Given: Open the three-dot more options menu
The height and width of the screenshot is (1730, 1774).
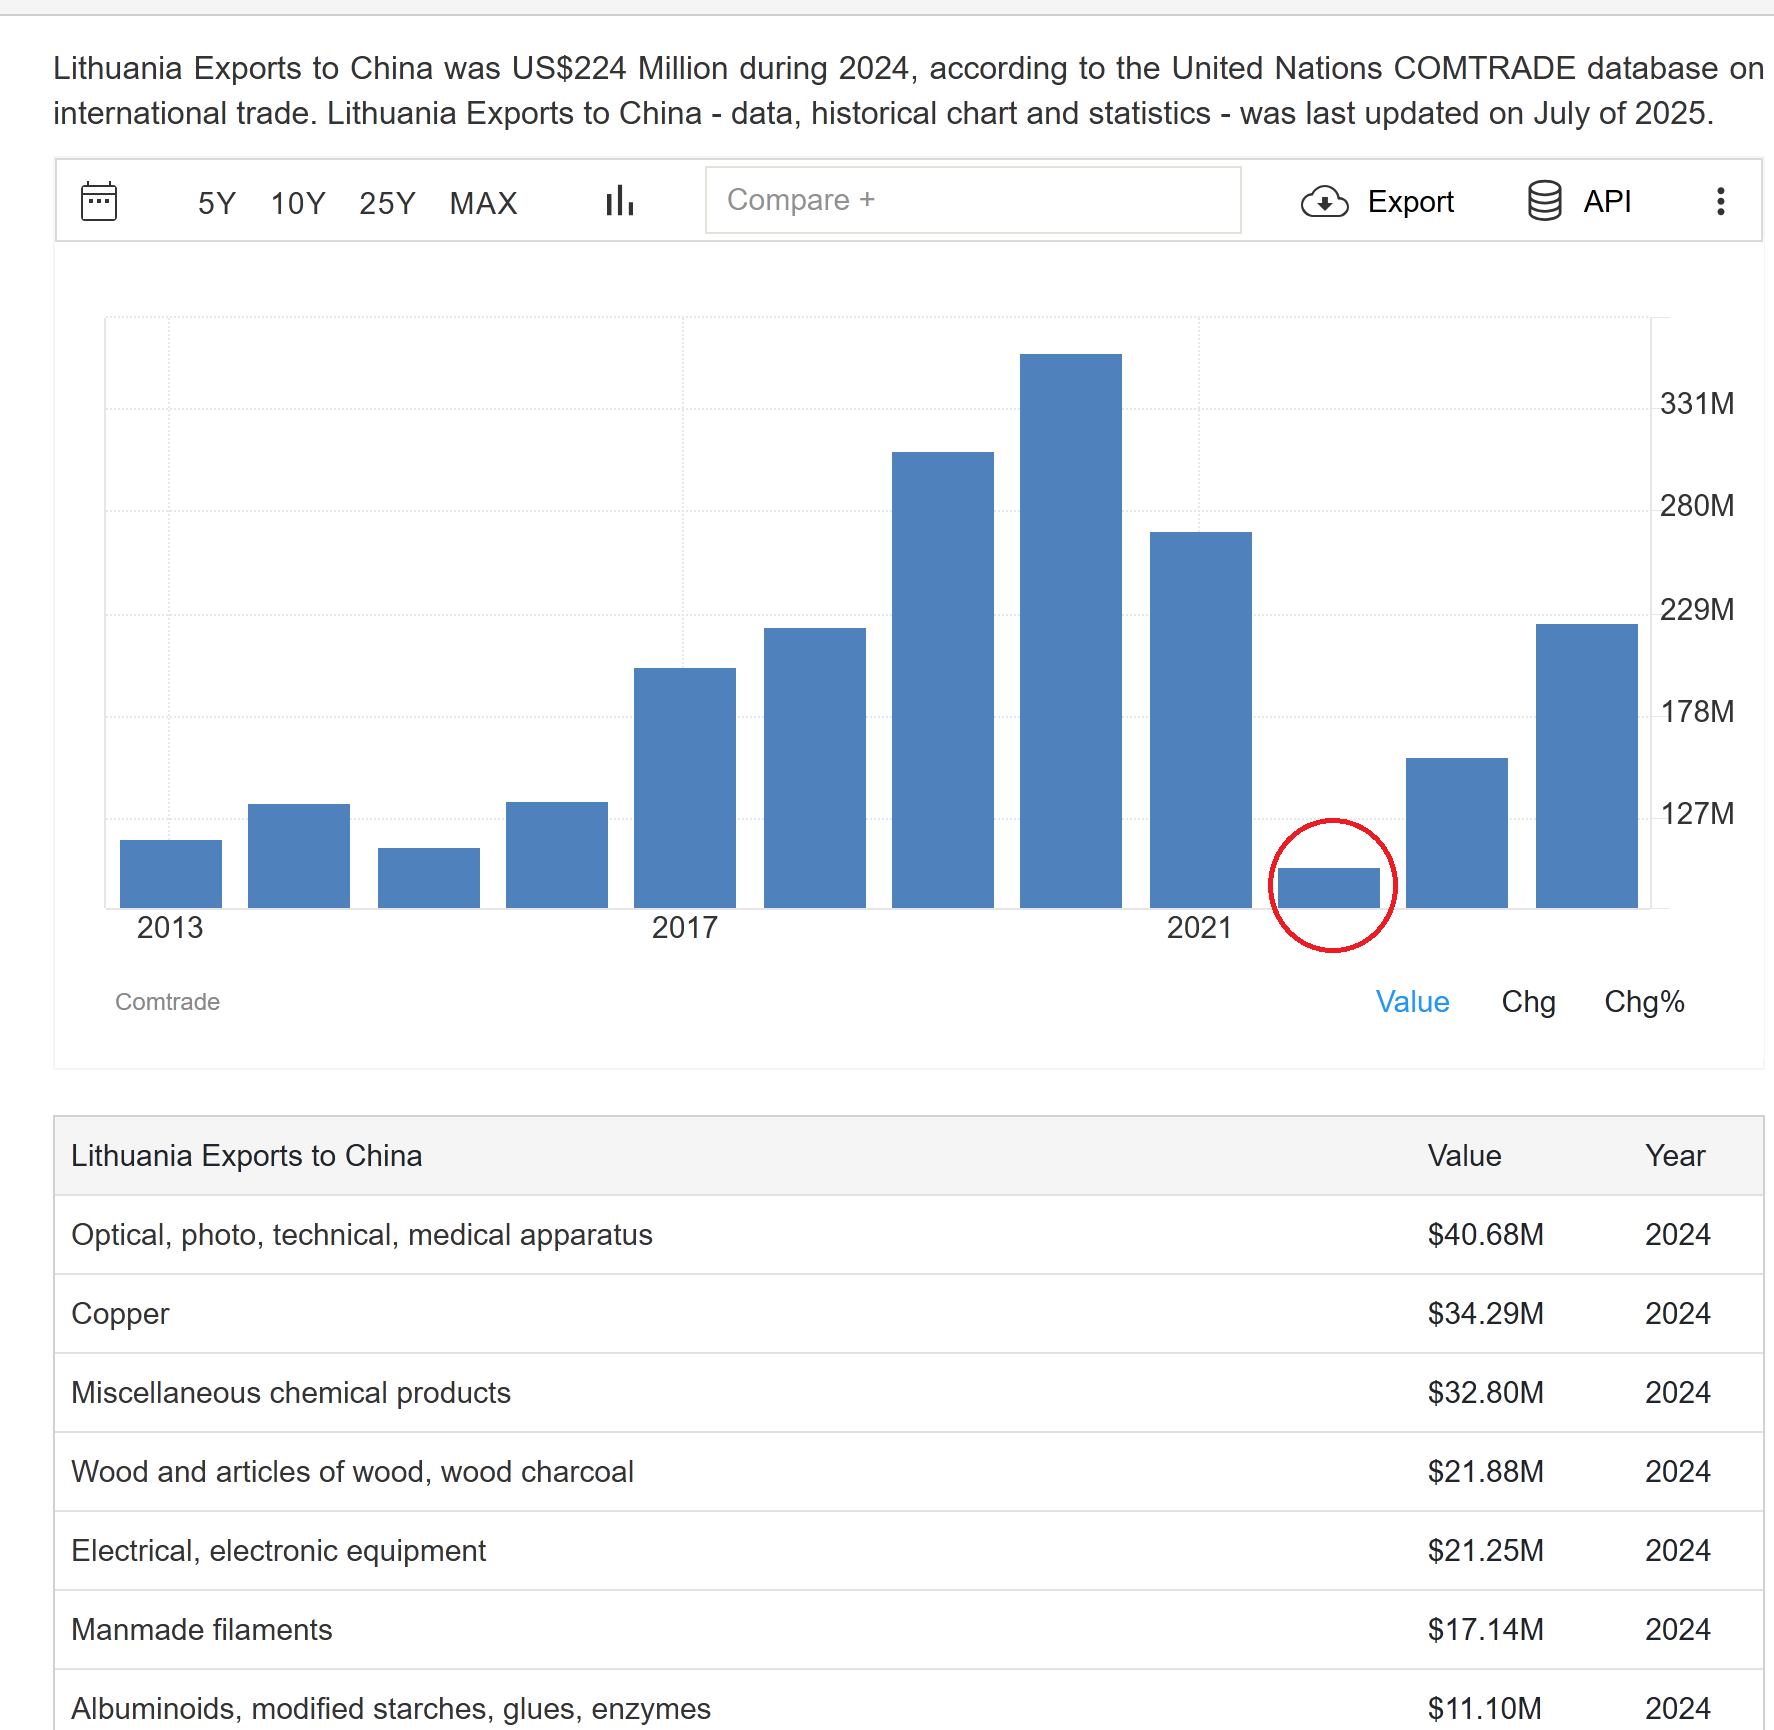Looking at the screenshot, I should [x=1720, y=201].
